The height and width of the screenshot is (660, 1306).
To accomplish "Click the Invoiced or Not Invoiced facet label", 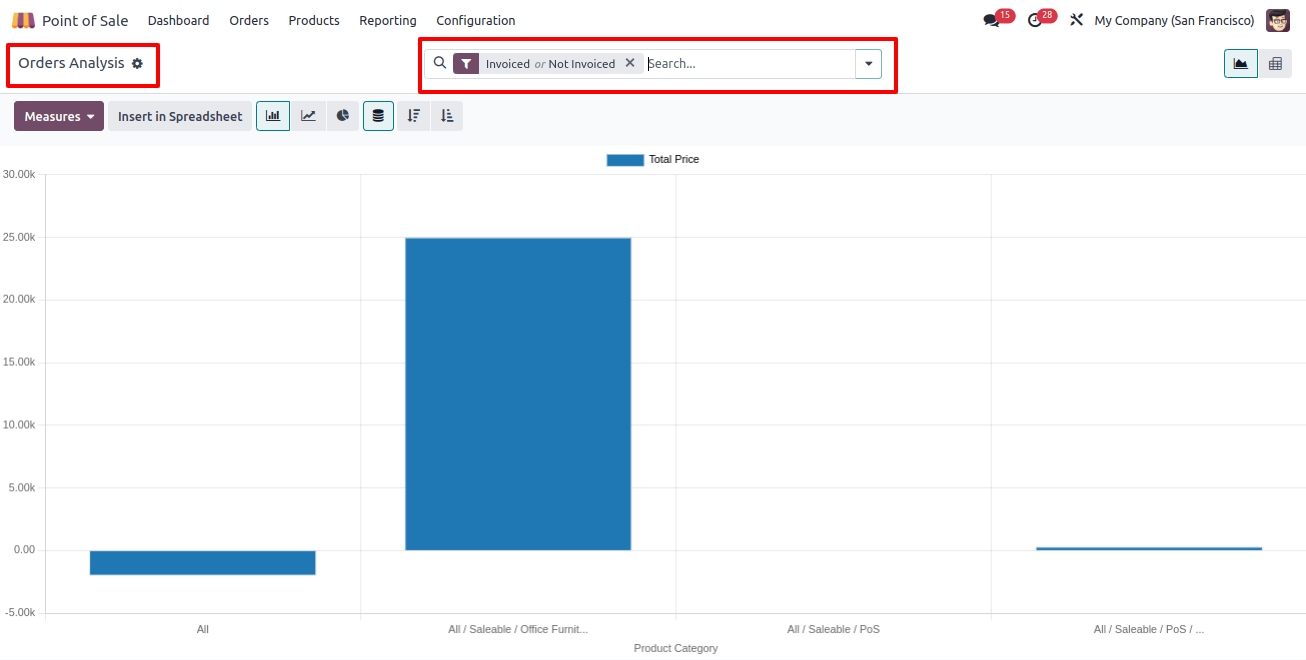I will pyautogui.click(x=551, y=63).
